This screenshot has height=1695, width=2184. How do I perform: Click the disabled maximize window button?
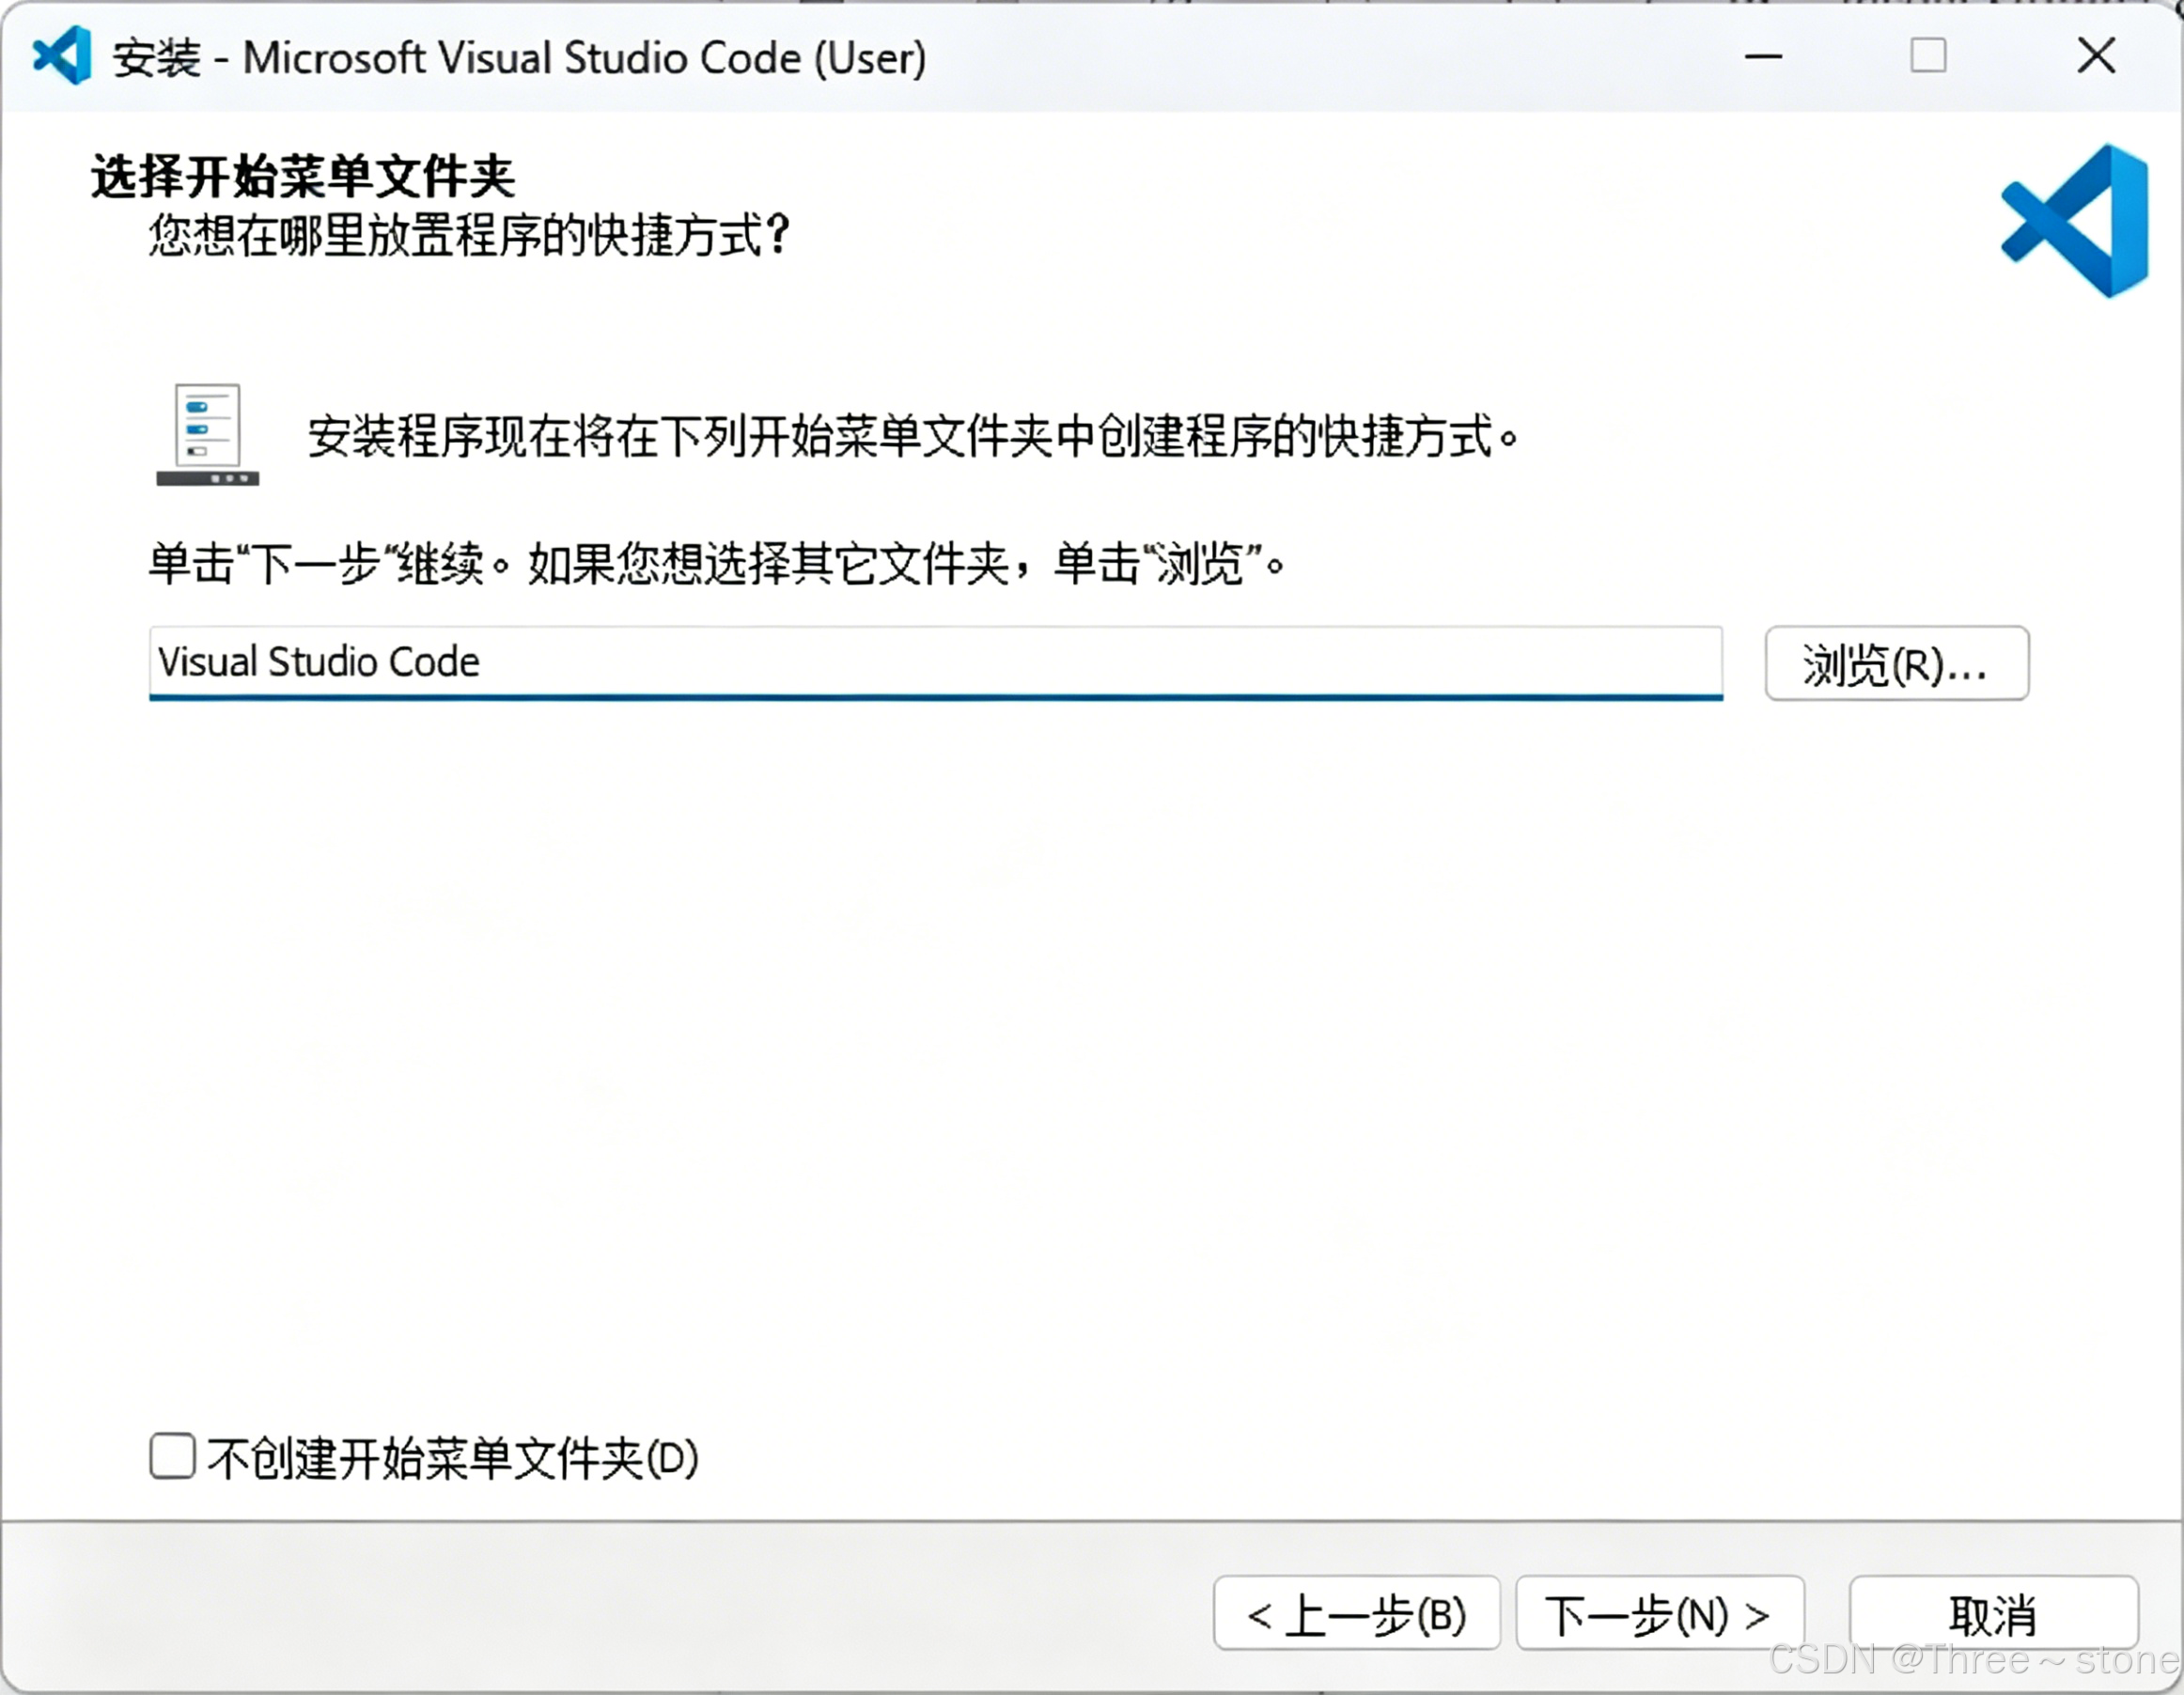1928,56
